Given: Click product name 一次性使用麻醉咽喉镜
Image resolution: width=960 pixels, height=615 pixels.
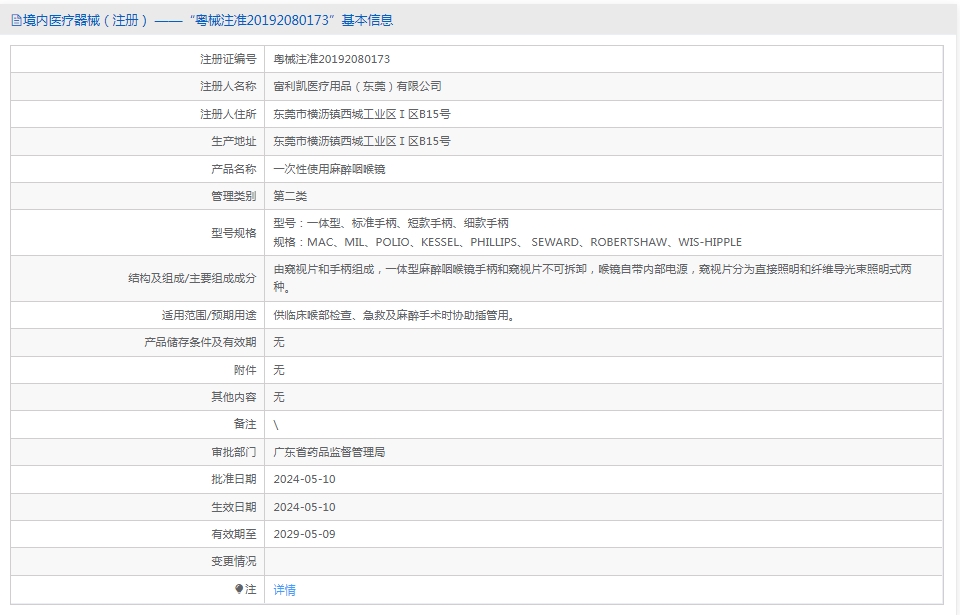Looking at the screenshot, I should click(x=329, y=169).
